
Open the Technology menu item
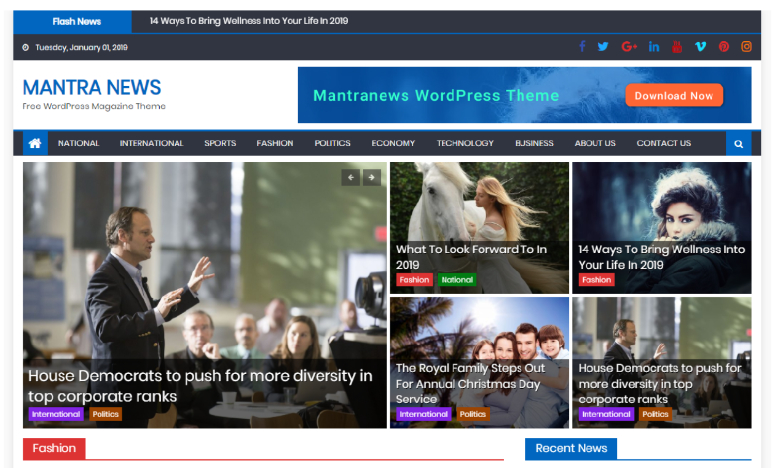(465, 143)
